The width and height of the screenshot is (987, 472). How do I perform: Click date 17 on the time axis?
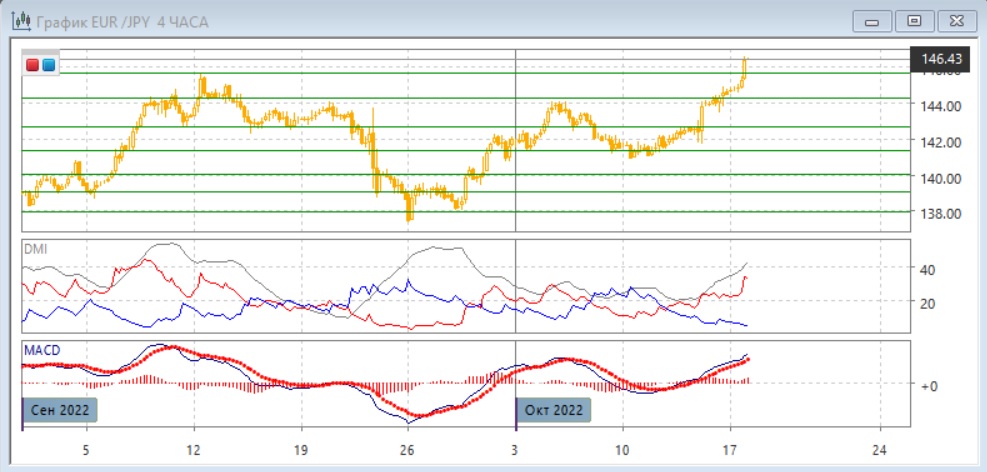pyautogui.click(x=730, y=448)
